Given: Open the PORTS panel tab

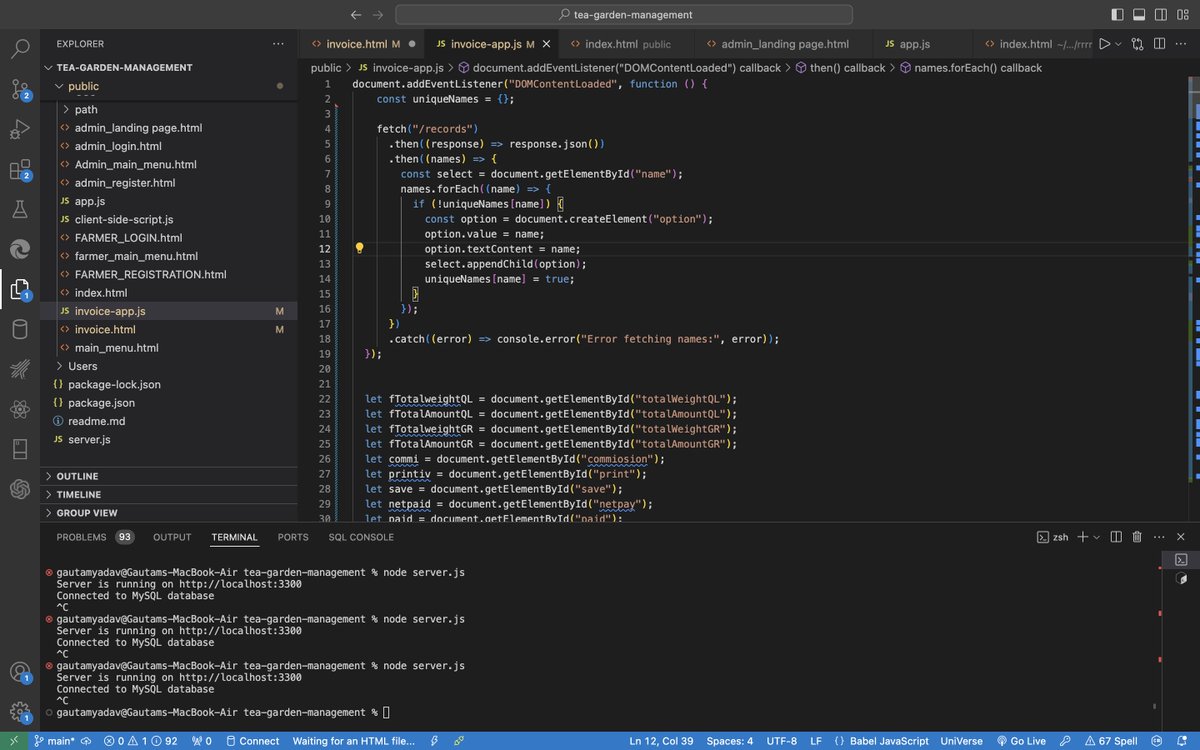Looking at the screenshot, I should tap(293, 537).
